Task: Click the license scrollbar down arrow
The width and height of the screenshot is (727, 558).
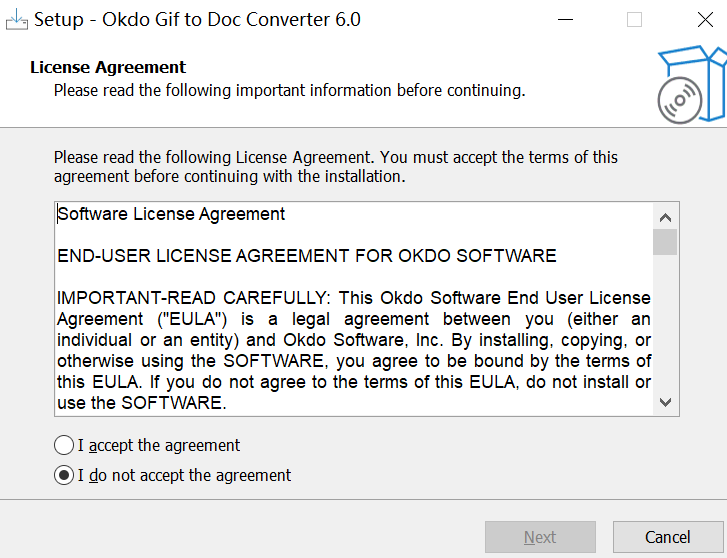Action: (x=666, y=402)
